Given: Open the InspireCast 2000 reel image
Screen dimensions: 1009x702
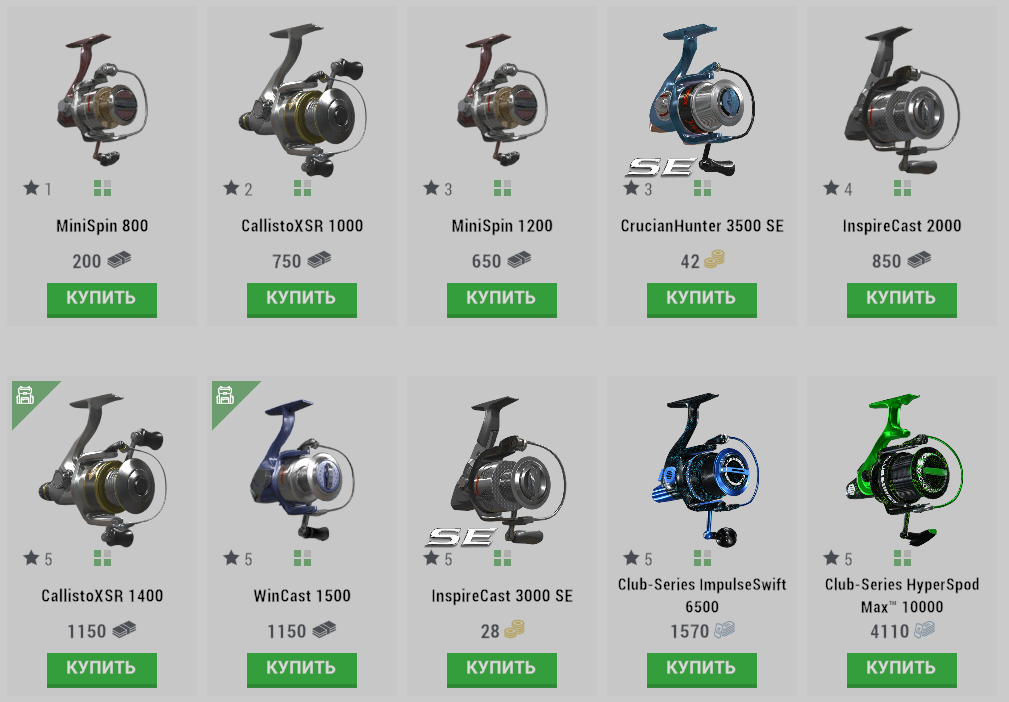Looking at the screenshot, I should point(902,100).
